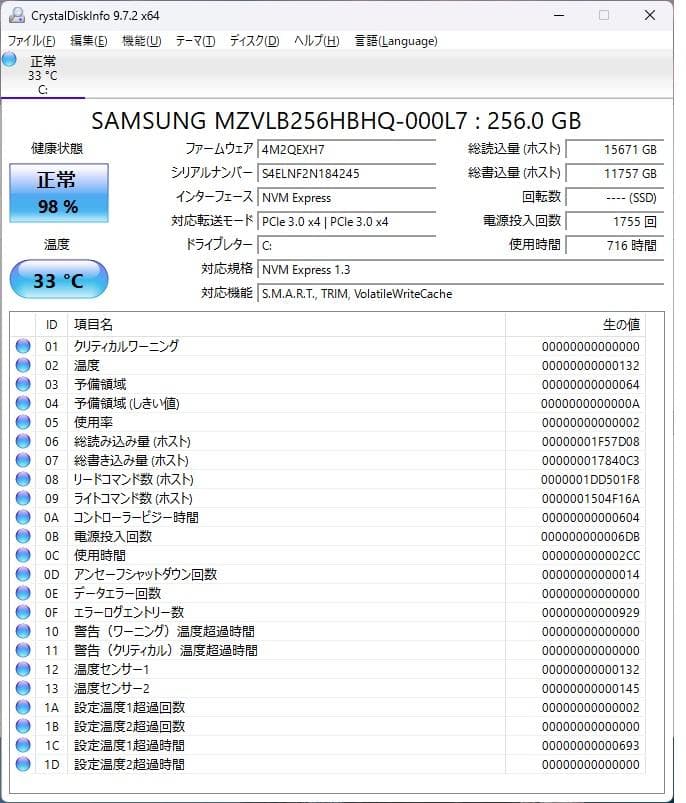The width and height of the screenshot is (686, 803).
Task: Click the status orb for 予備領域 row 03
Action: coord(23,384)
